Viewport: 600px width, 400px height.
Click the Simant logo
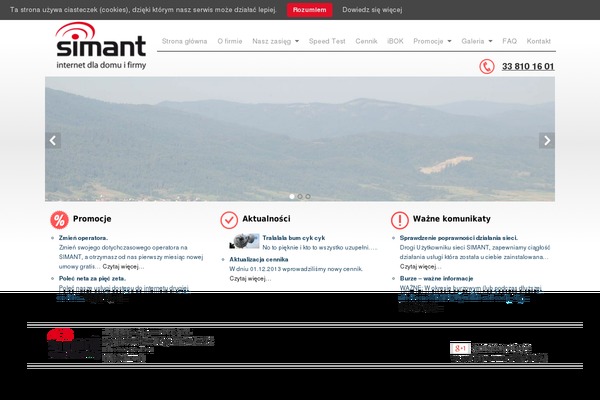tap(101, 46)
